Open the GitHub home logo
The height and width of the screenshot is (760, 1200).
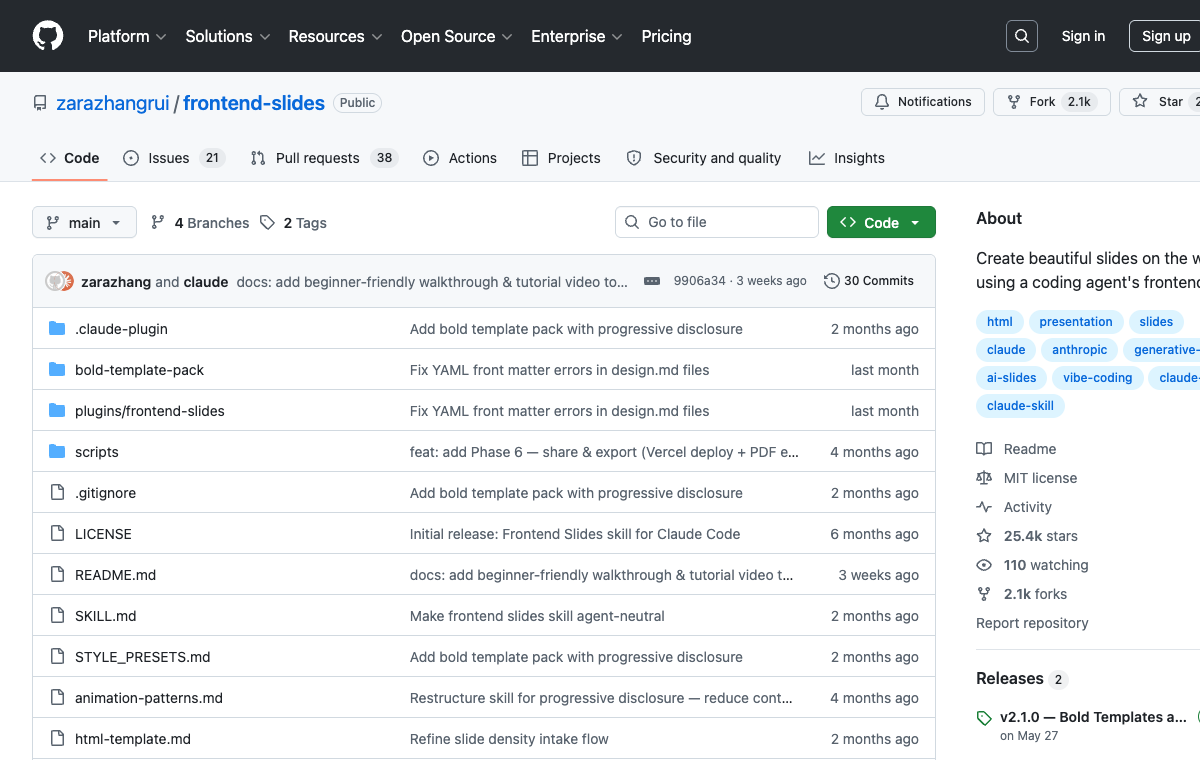(x=48, y=36)
